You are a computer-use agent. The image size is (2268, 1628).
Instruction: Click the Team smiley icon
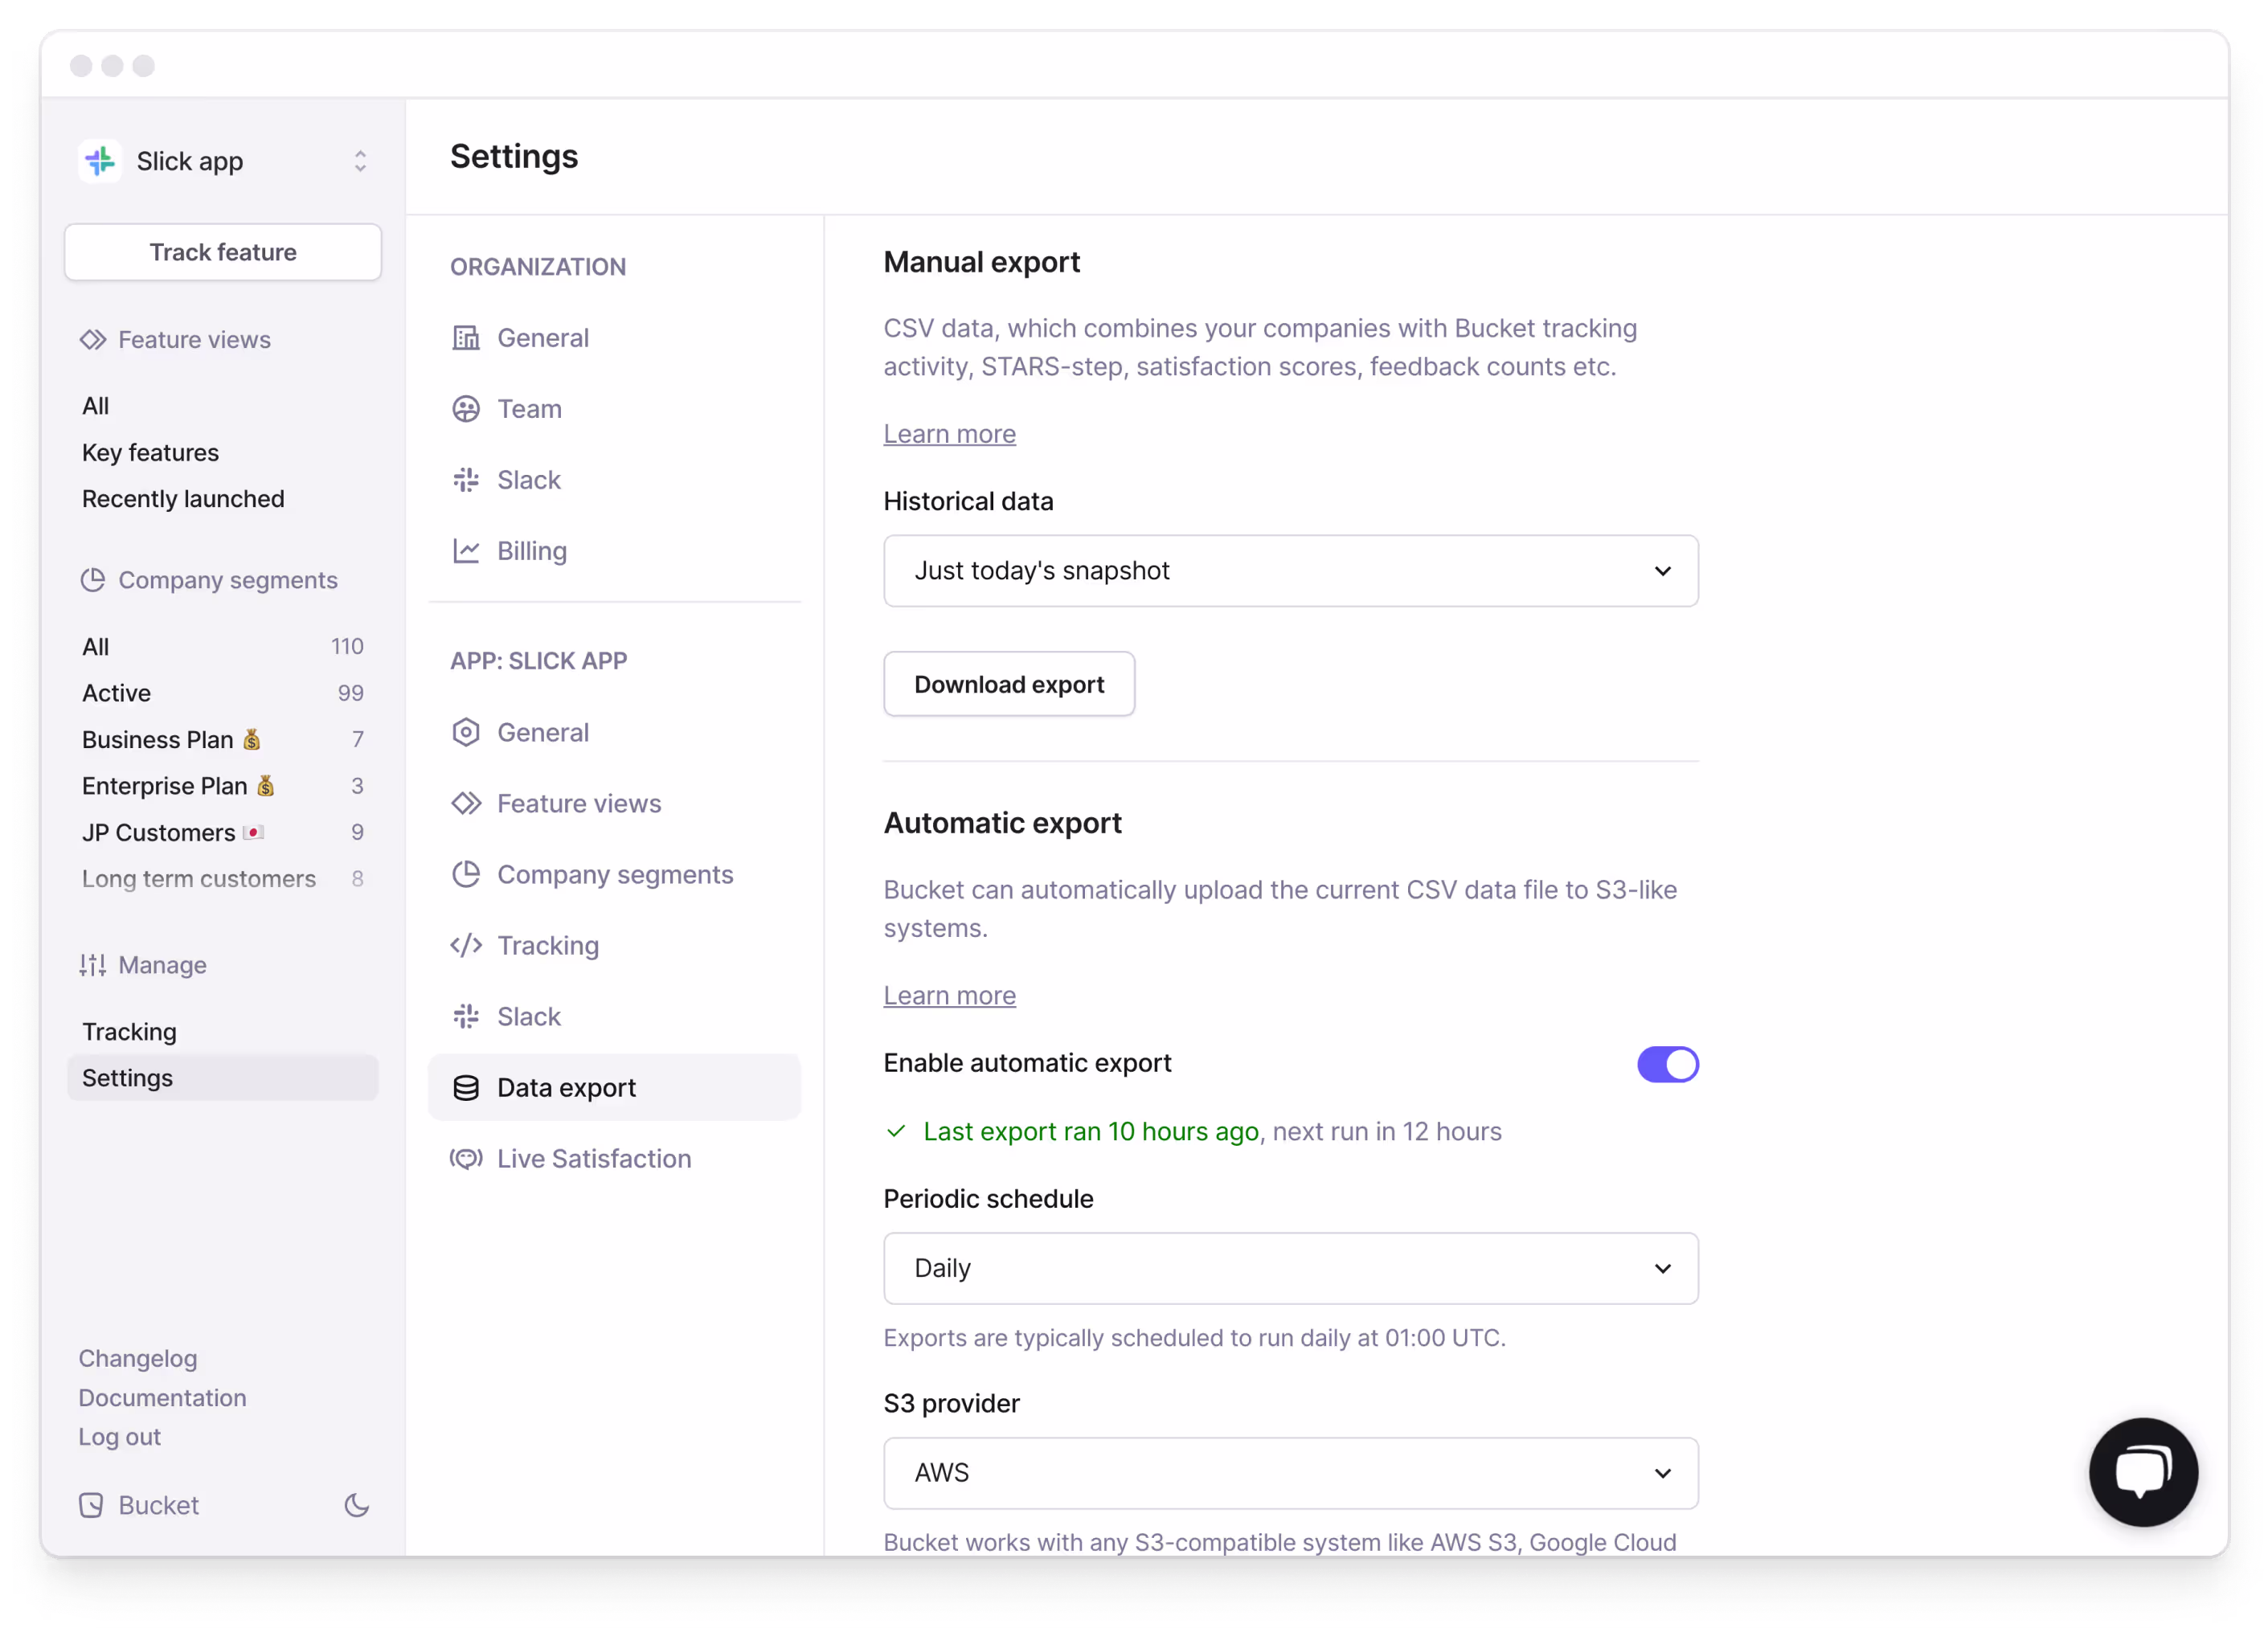point(466,409)
